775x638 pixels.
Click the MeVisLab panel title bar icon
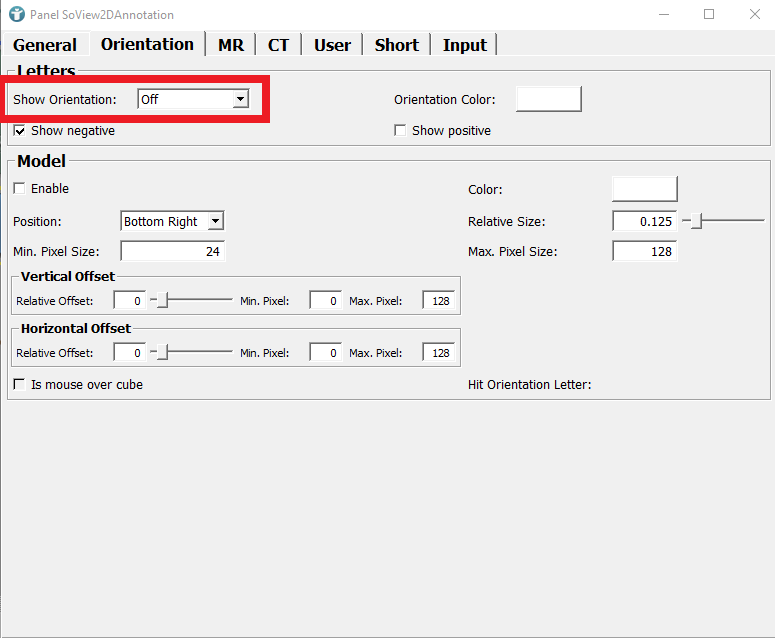point(15,14)
